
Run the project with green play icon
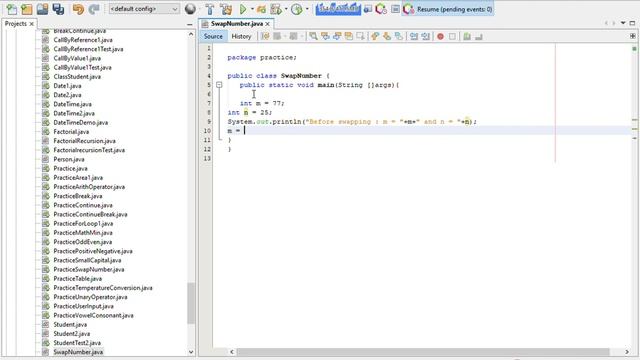click(x=243, y=9)
